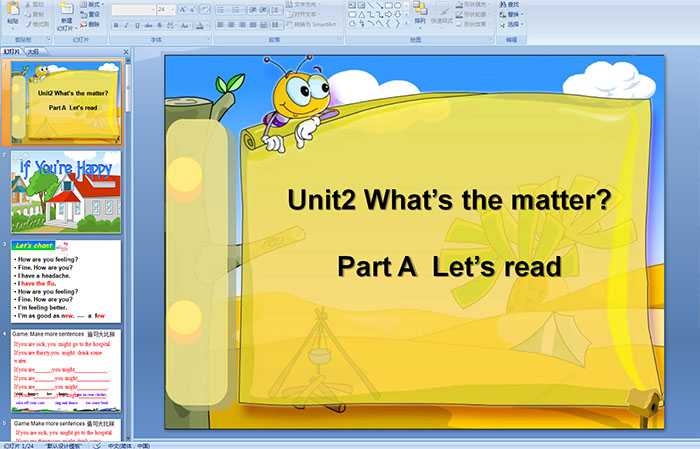Open the Character Spacing (AV) dropdown
Screen dimensions: 700x449
[172, 25]
